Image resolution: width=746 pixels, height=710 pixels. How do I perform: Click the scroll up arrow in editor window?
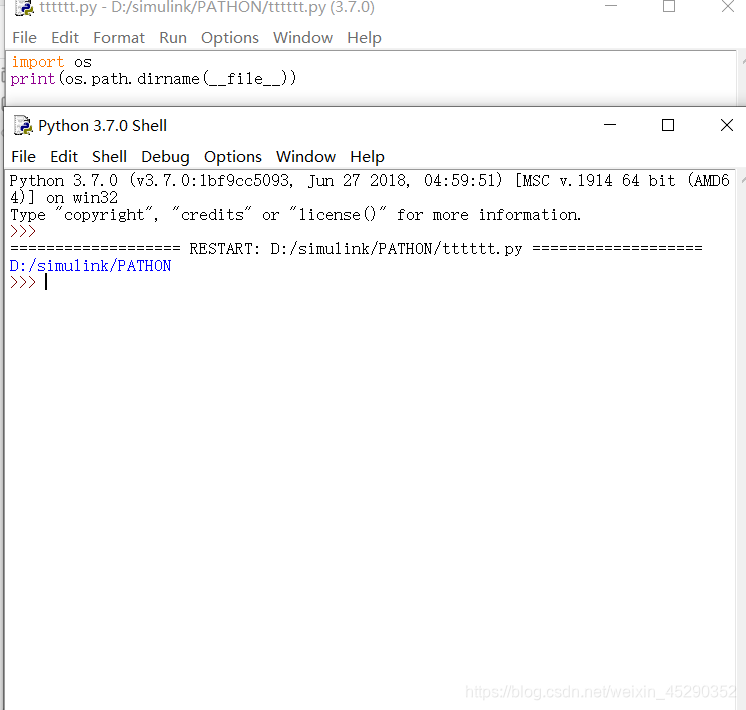point(743,62)
